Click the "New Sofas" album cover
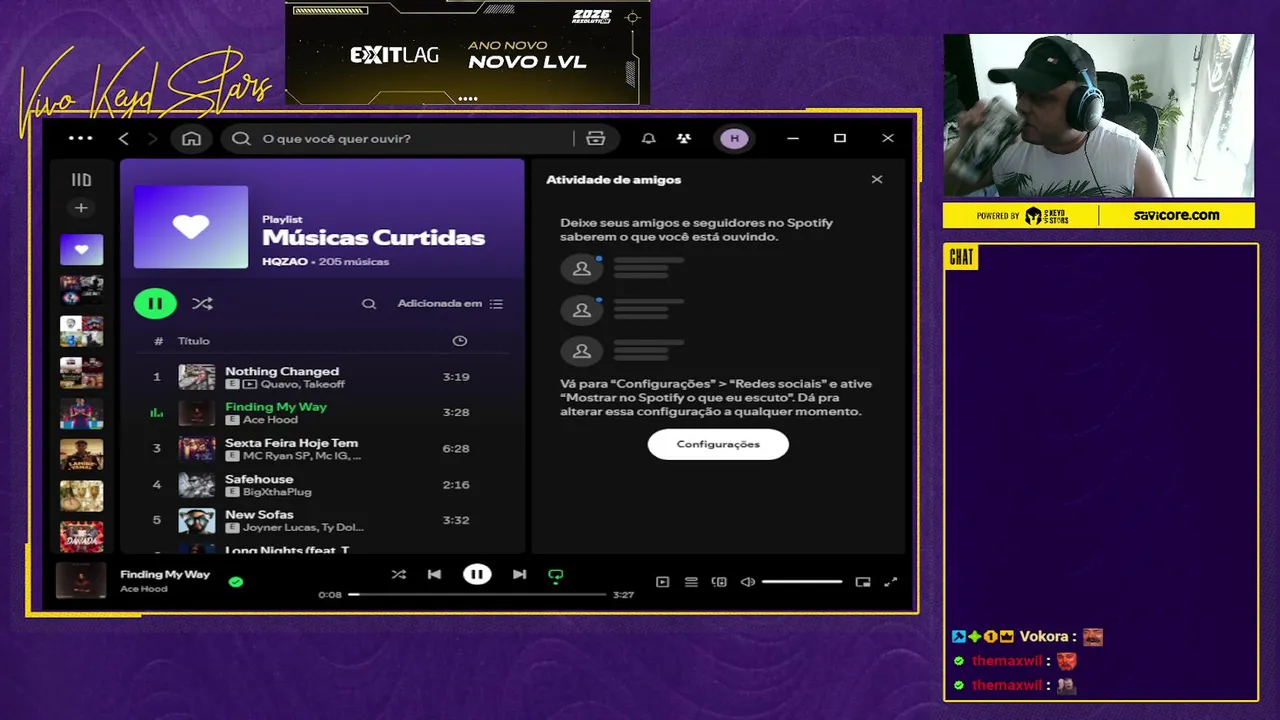 [196, 520]
